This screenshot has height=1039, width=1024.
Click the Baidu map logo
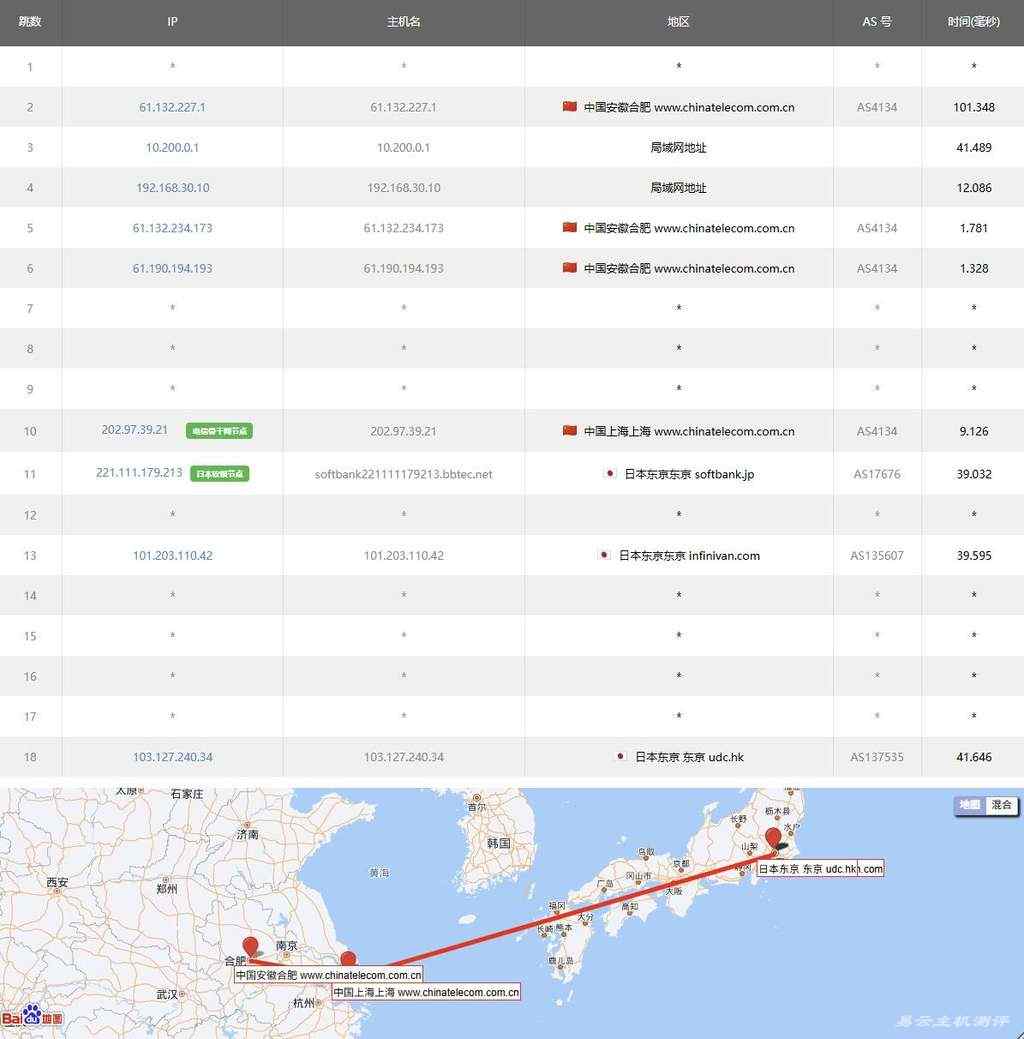(32, 1016)
